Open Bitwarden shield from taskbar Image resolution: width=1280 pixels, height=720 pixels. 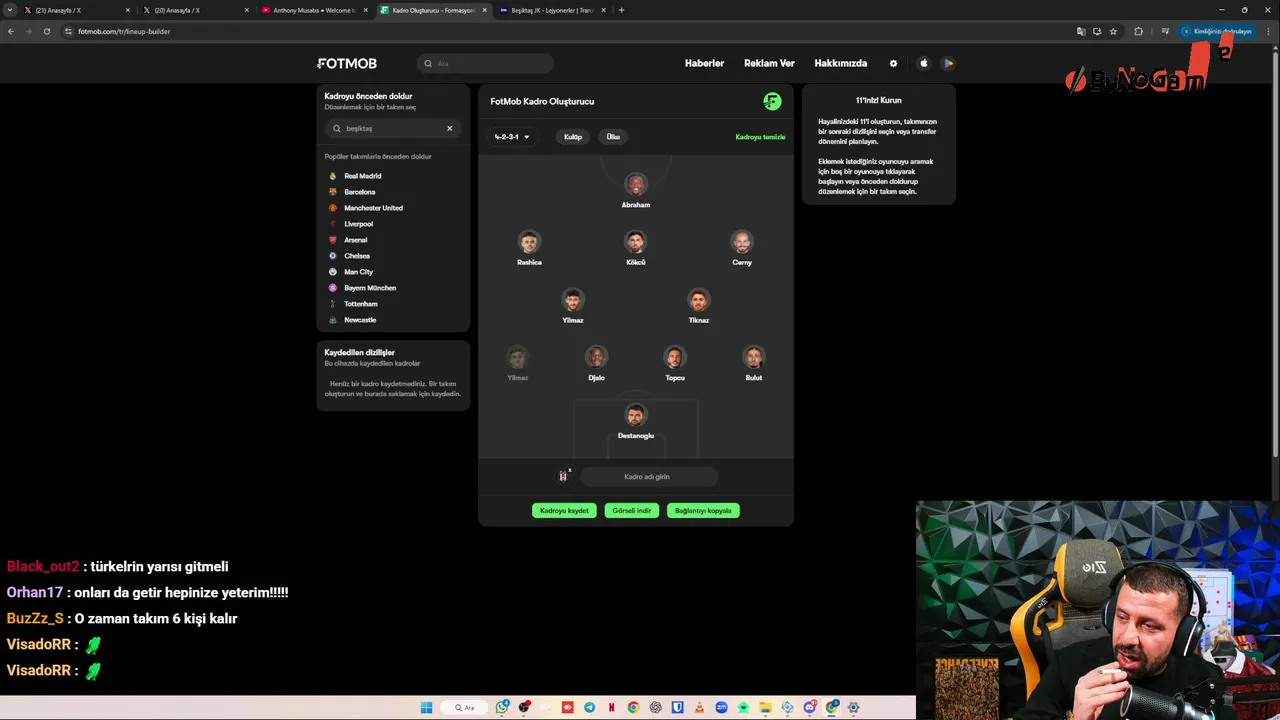point(677,708)
